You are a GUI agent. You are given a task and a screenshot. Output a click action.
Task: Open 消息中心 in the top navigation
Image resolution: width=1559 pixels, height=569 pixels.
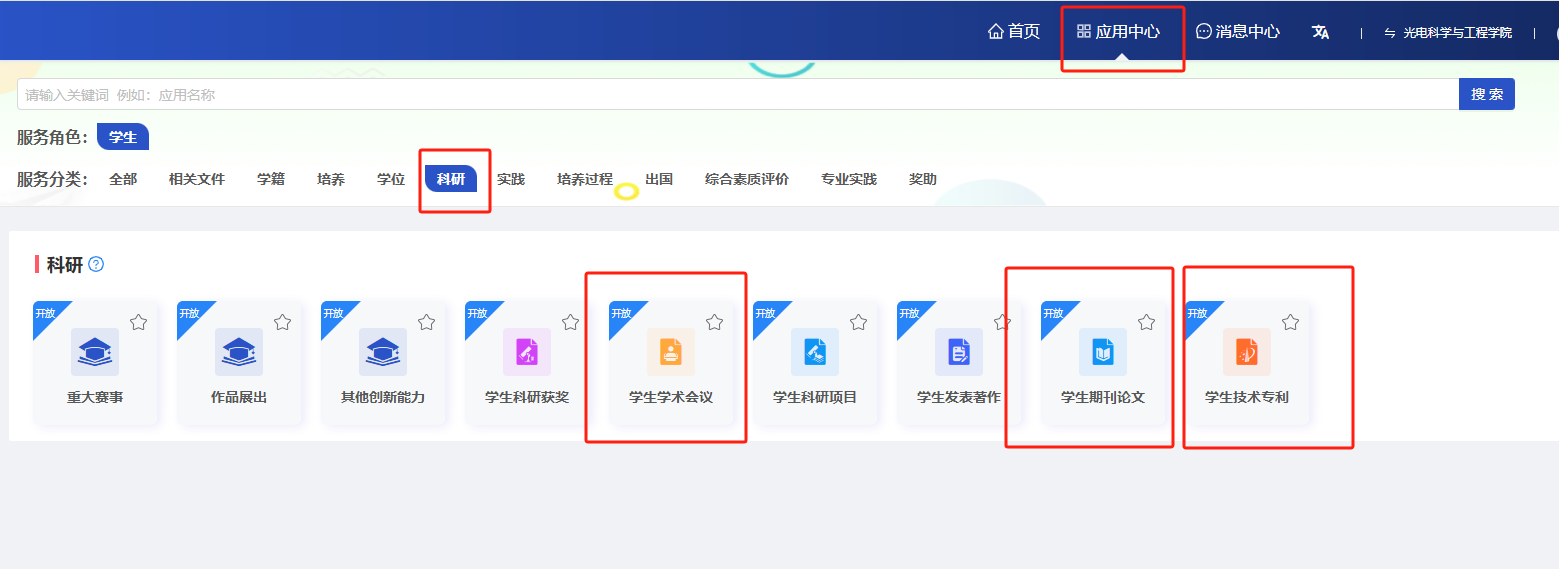(1238, 32)
